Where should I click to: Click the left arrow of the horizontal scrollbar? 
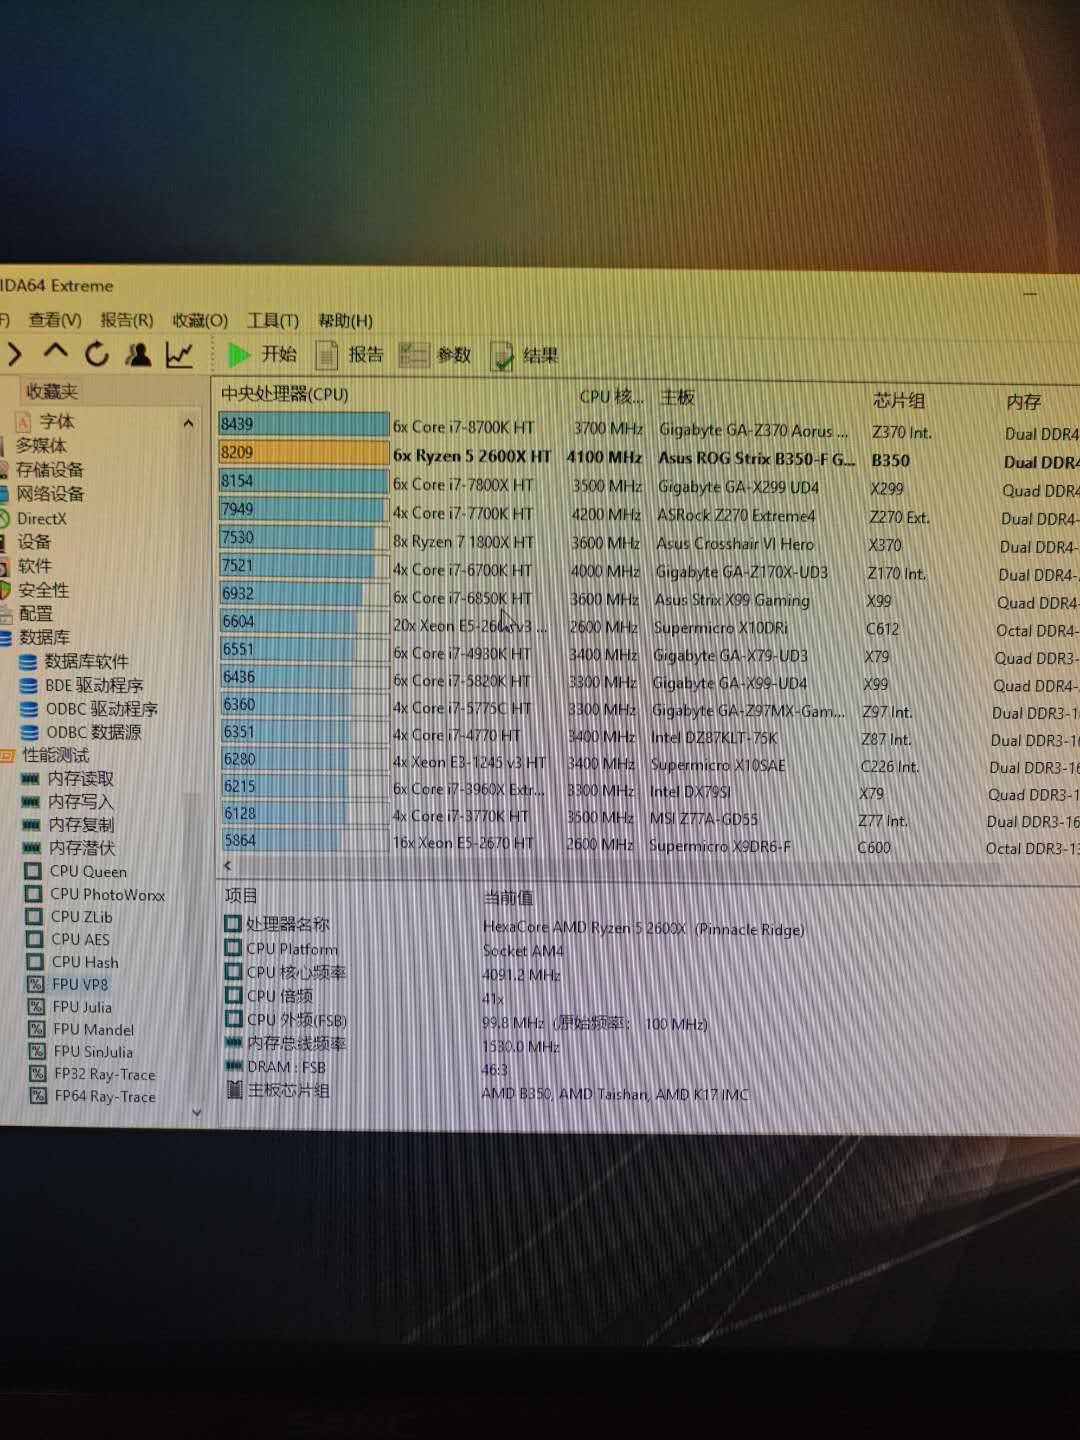(228, 866)
